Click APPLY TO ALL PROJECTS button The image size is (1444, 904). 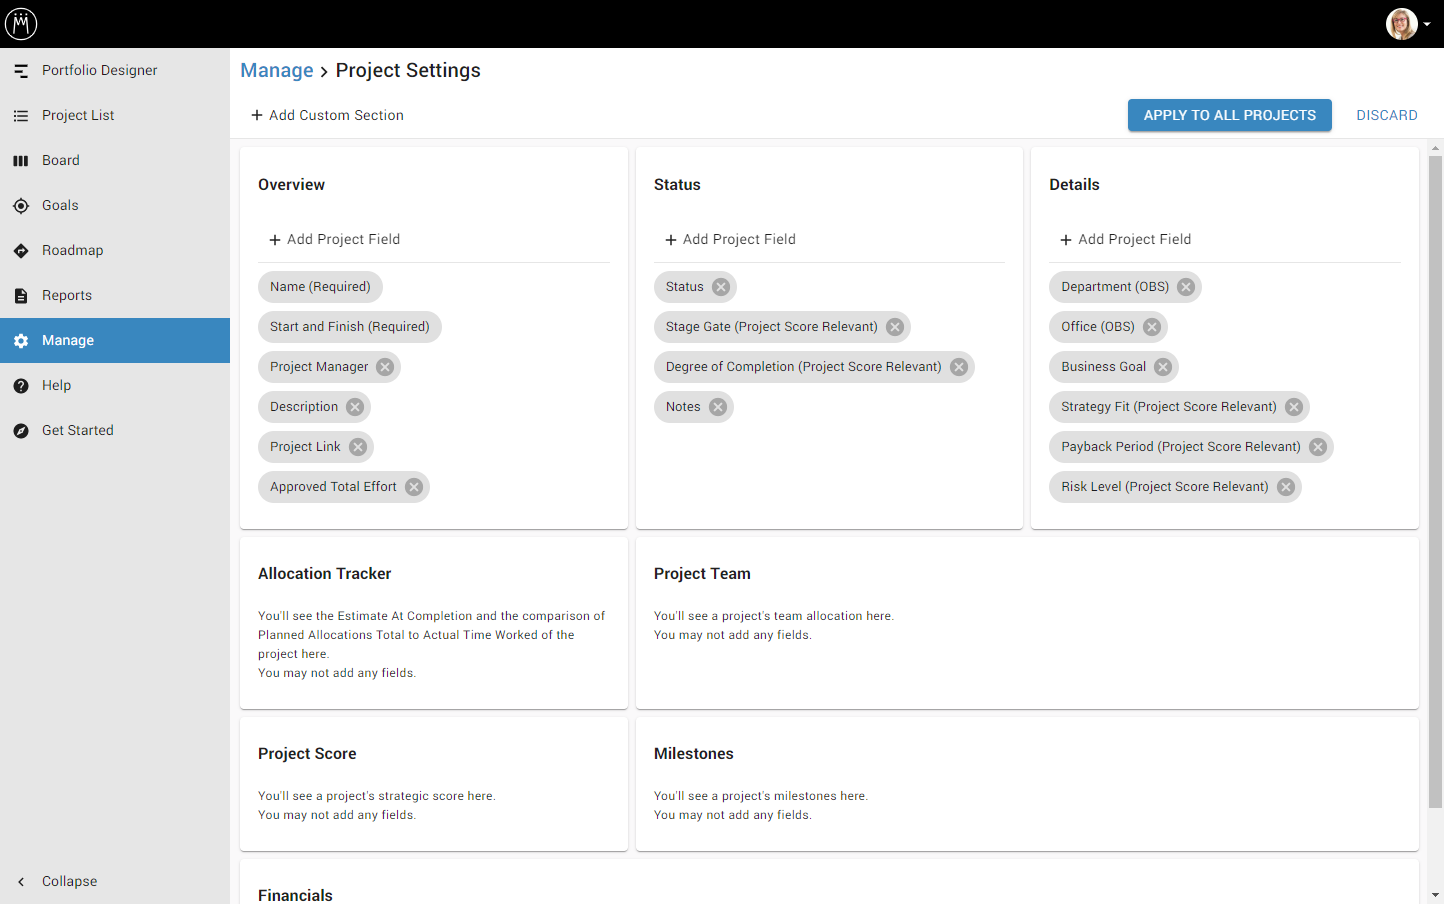pyautogui.click(x=1230, y=115)
